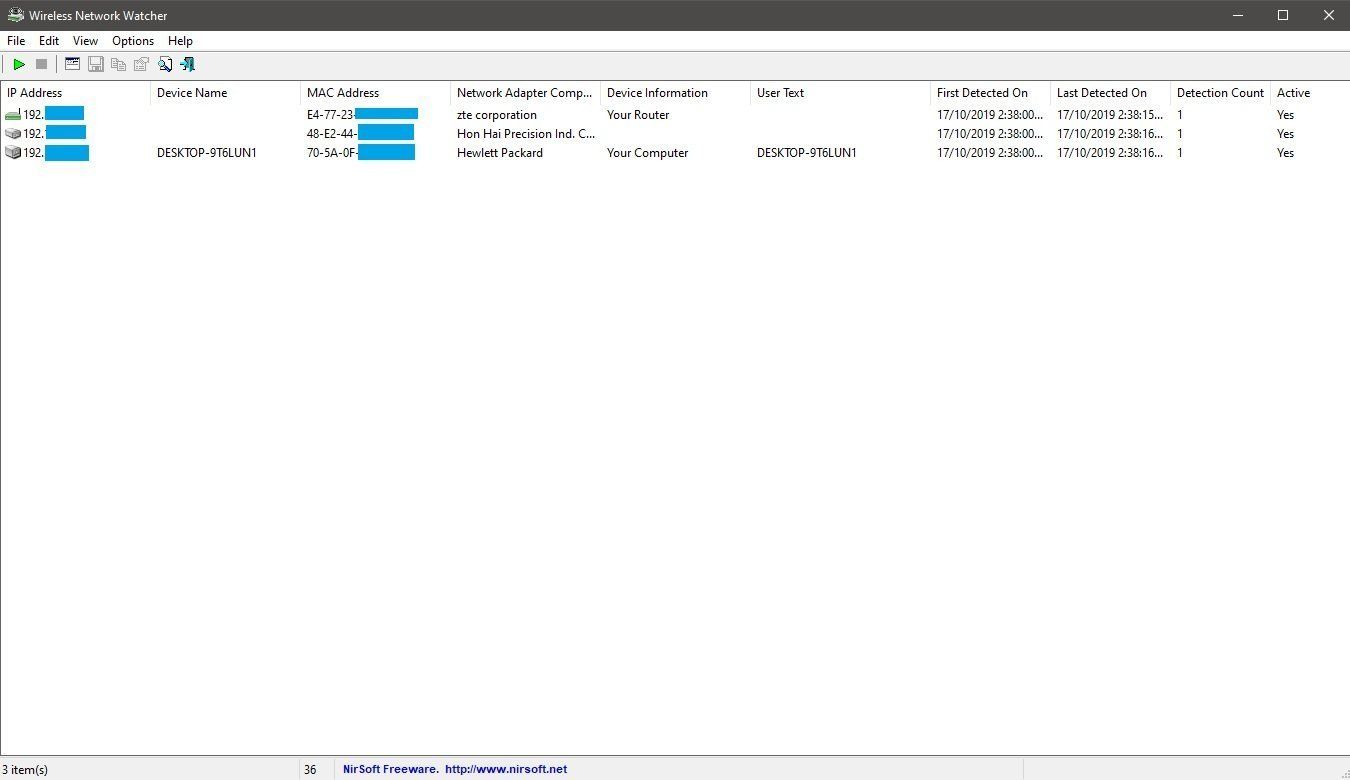Viewport: 1350px width, 780px height.
Task: Click the Exit door icon
Action: (x=188, y=64)
